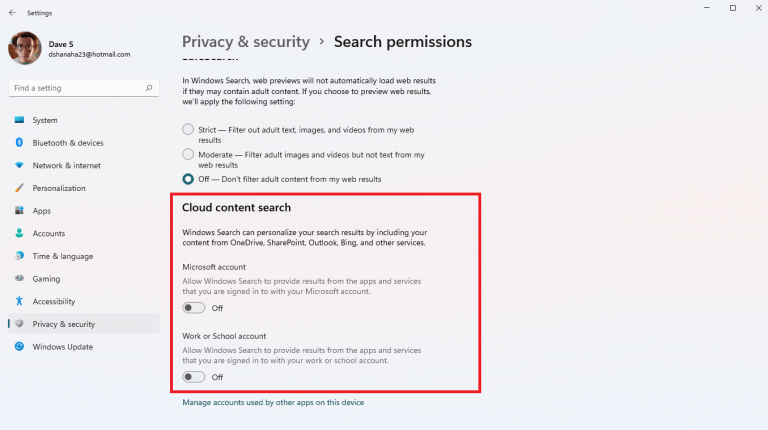Click search magnifier in Find a setting
The image size is (768, 430).
click(150, 88)
